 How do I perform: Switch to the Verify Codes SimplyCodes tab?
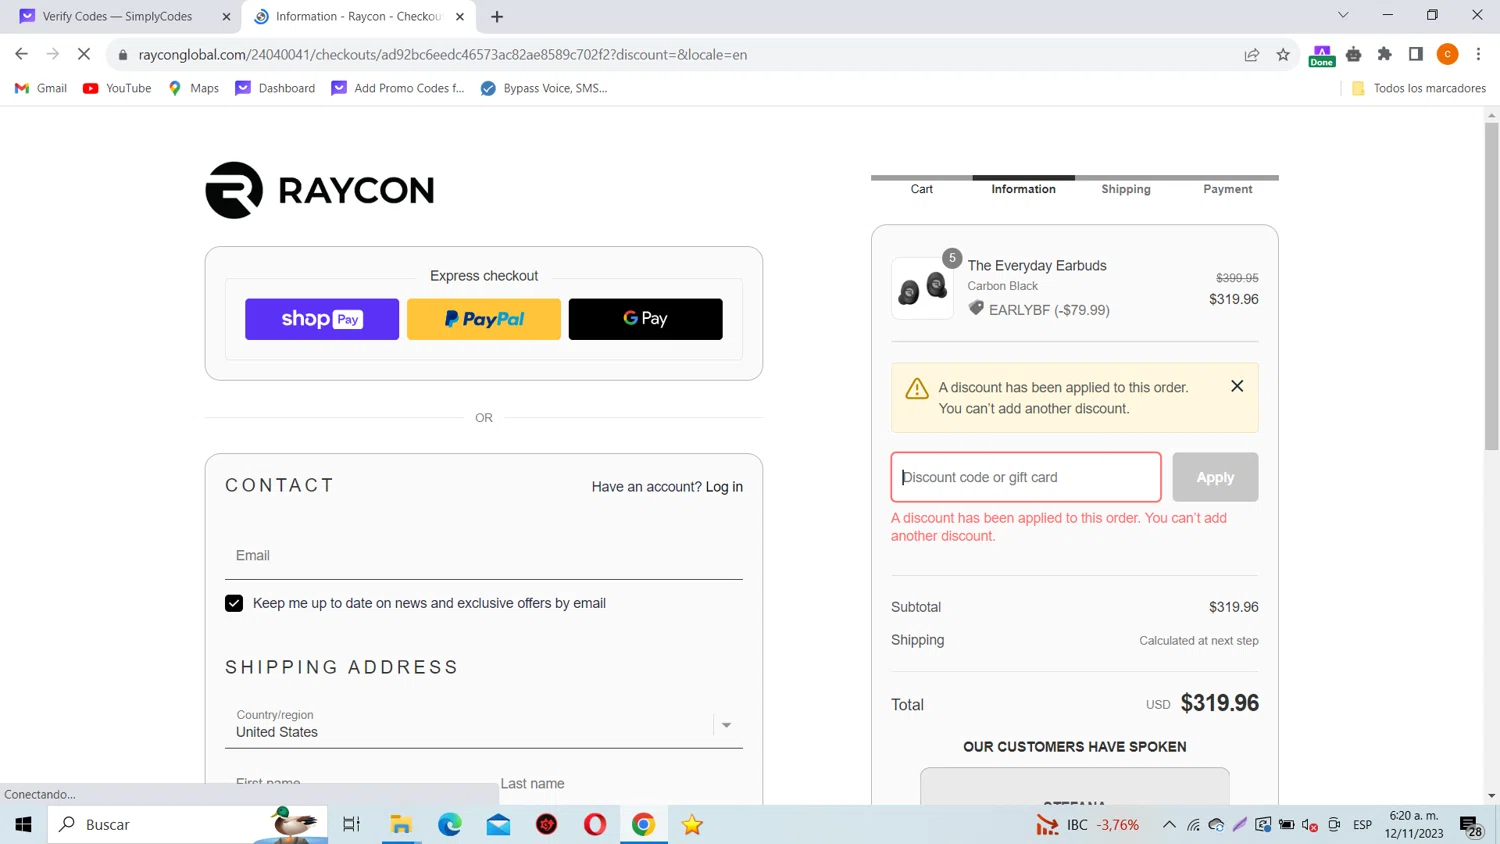click(x=118, y=16)
